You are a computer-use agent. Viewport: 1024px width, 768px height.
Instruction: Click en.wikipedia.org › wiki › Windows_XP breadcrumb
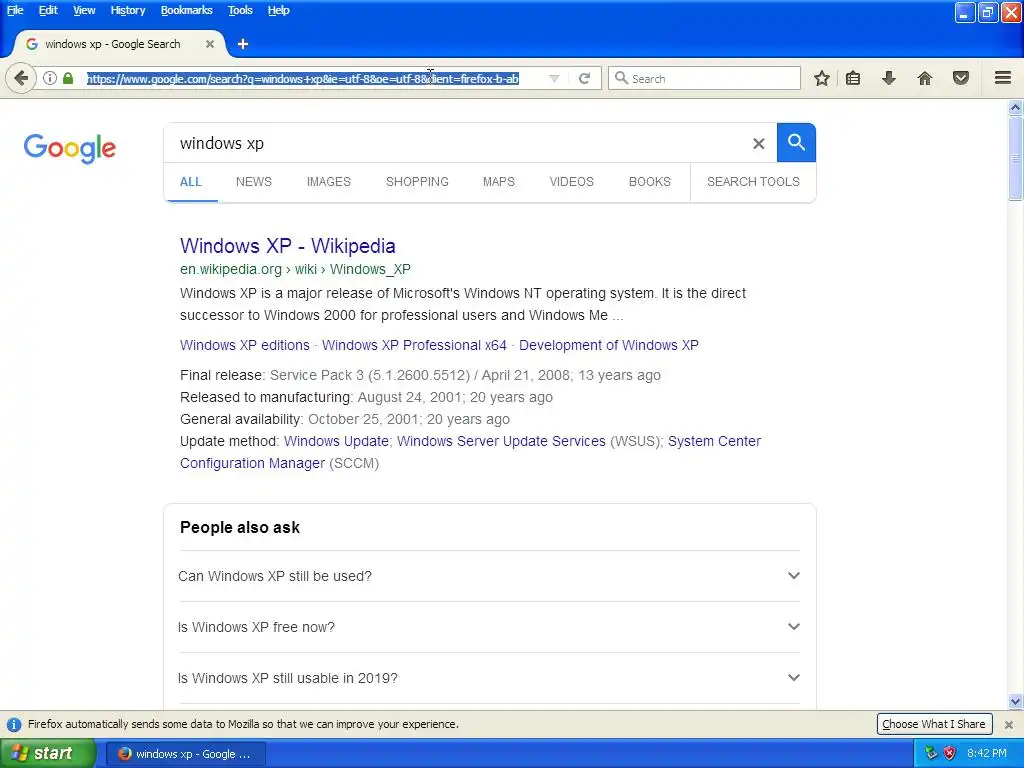tap(295, 269)
